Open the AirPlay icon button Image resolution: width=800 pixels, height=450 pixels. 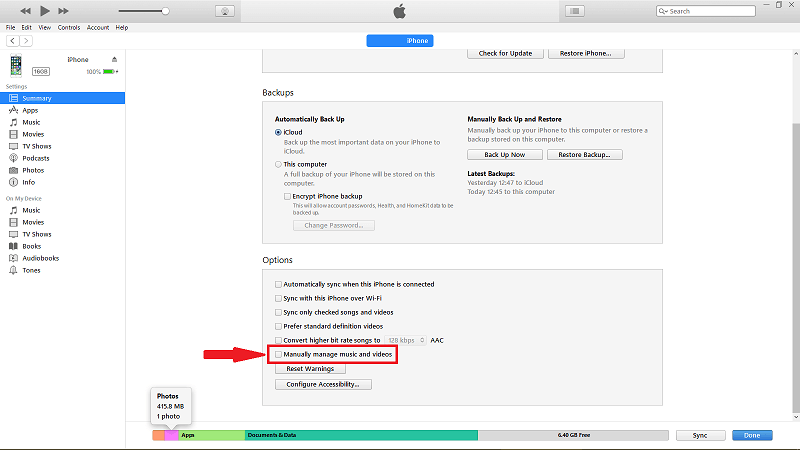click(x=224, y=11)
